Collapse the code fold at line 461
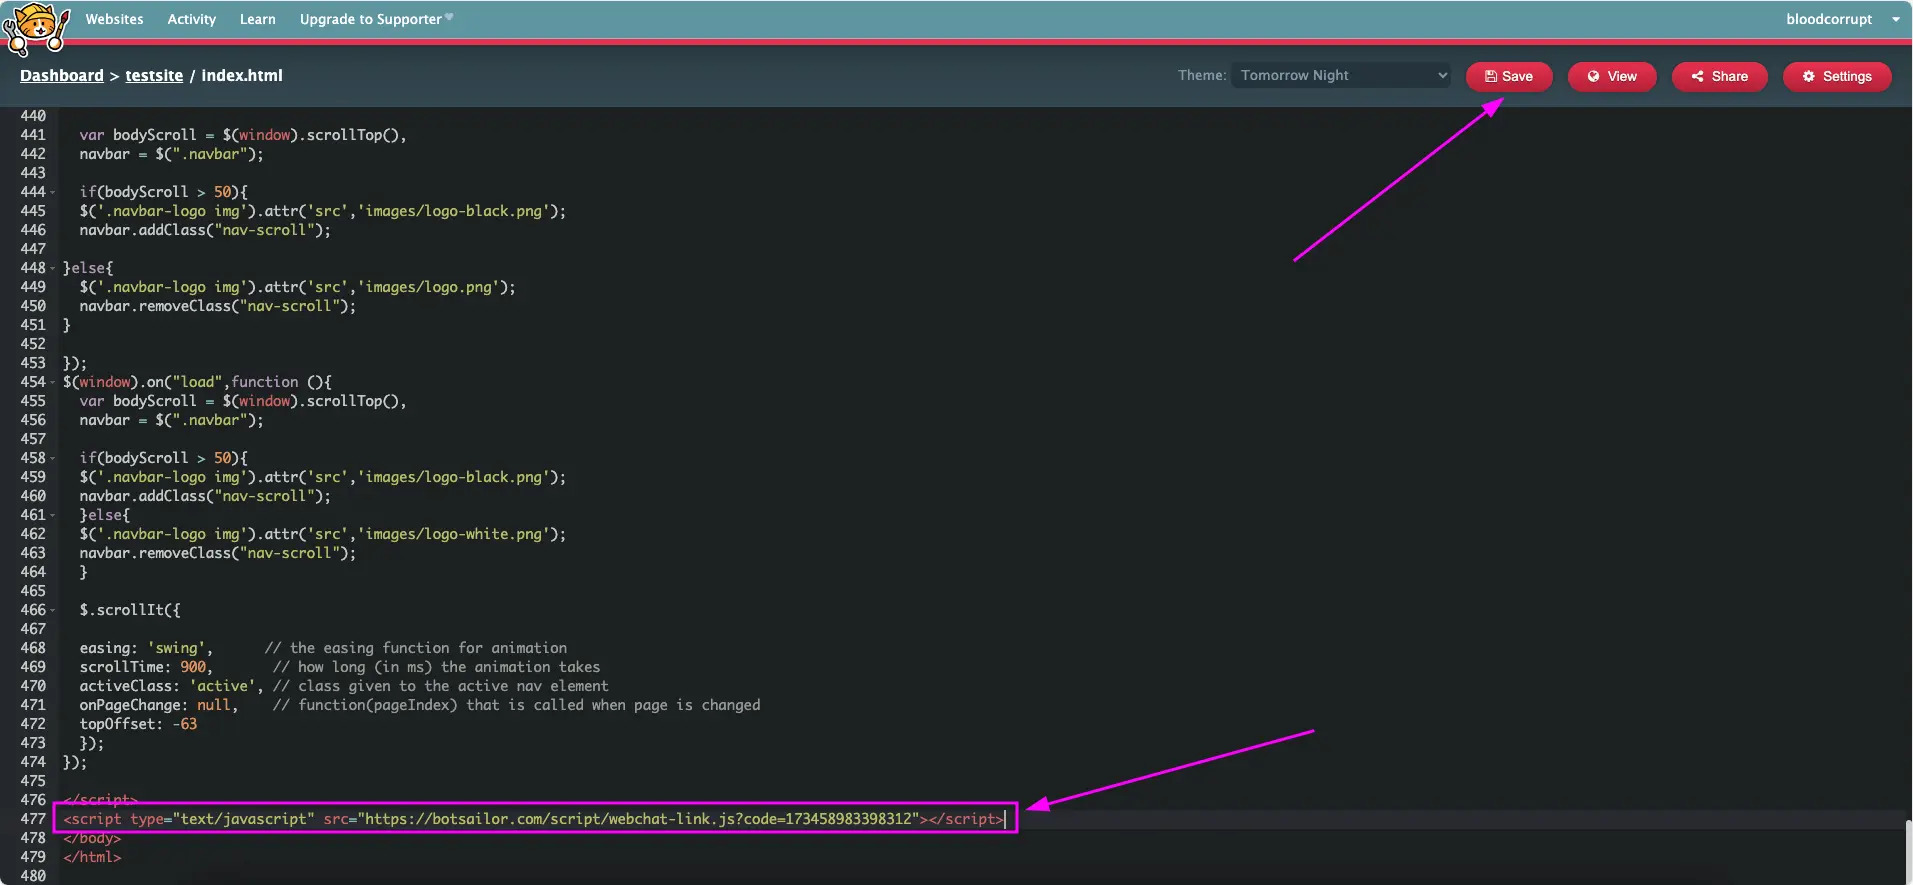 52,515
